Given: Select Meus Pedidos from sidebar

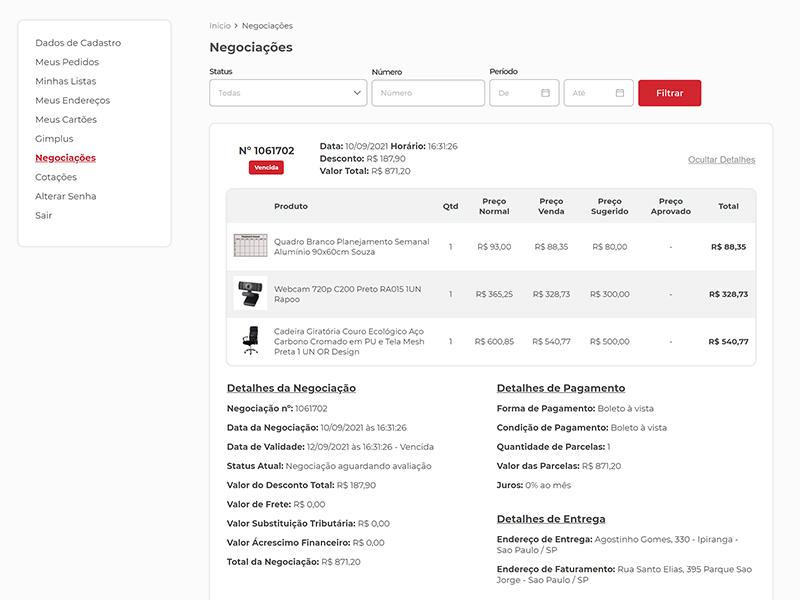Looking at the screenshot, I should pyautogui.click(x=67, y=62).
